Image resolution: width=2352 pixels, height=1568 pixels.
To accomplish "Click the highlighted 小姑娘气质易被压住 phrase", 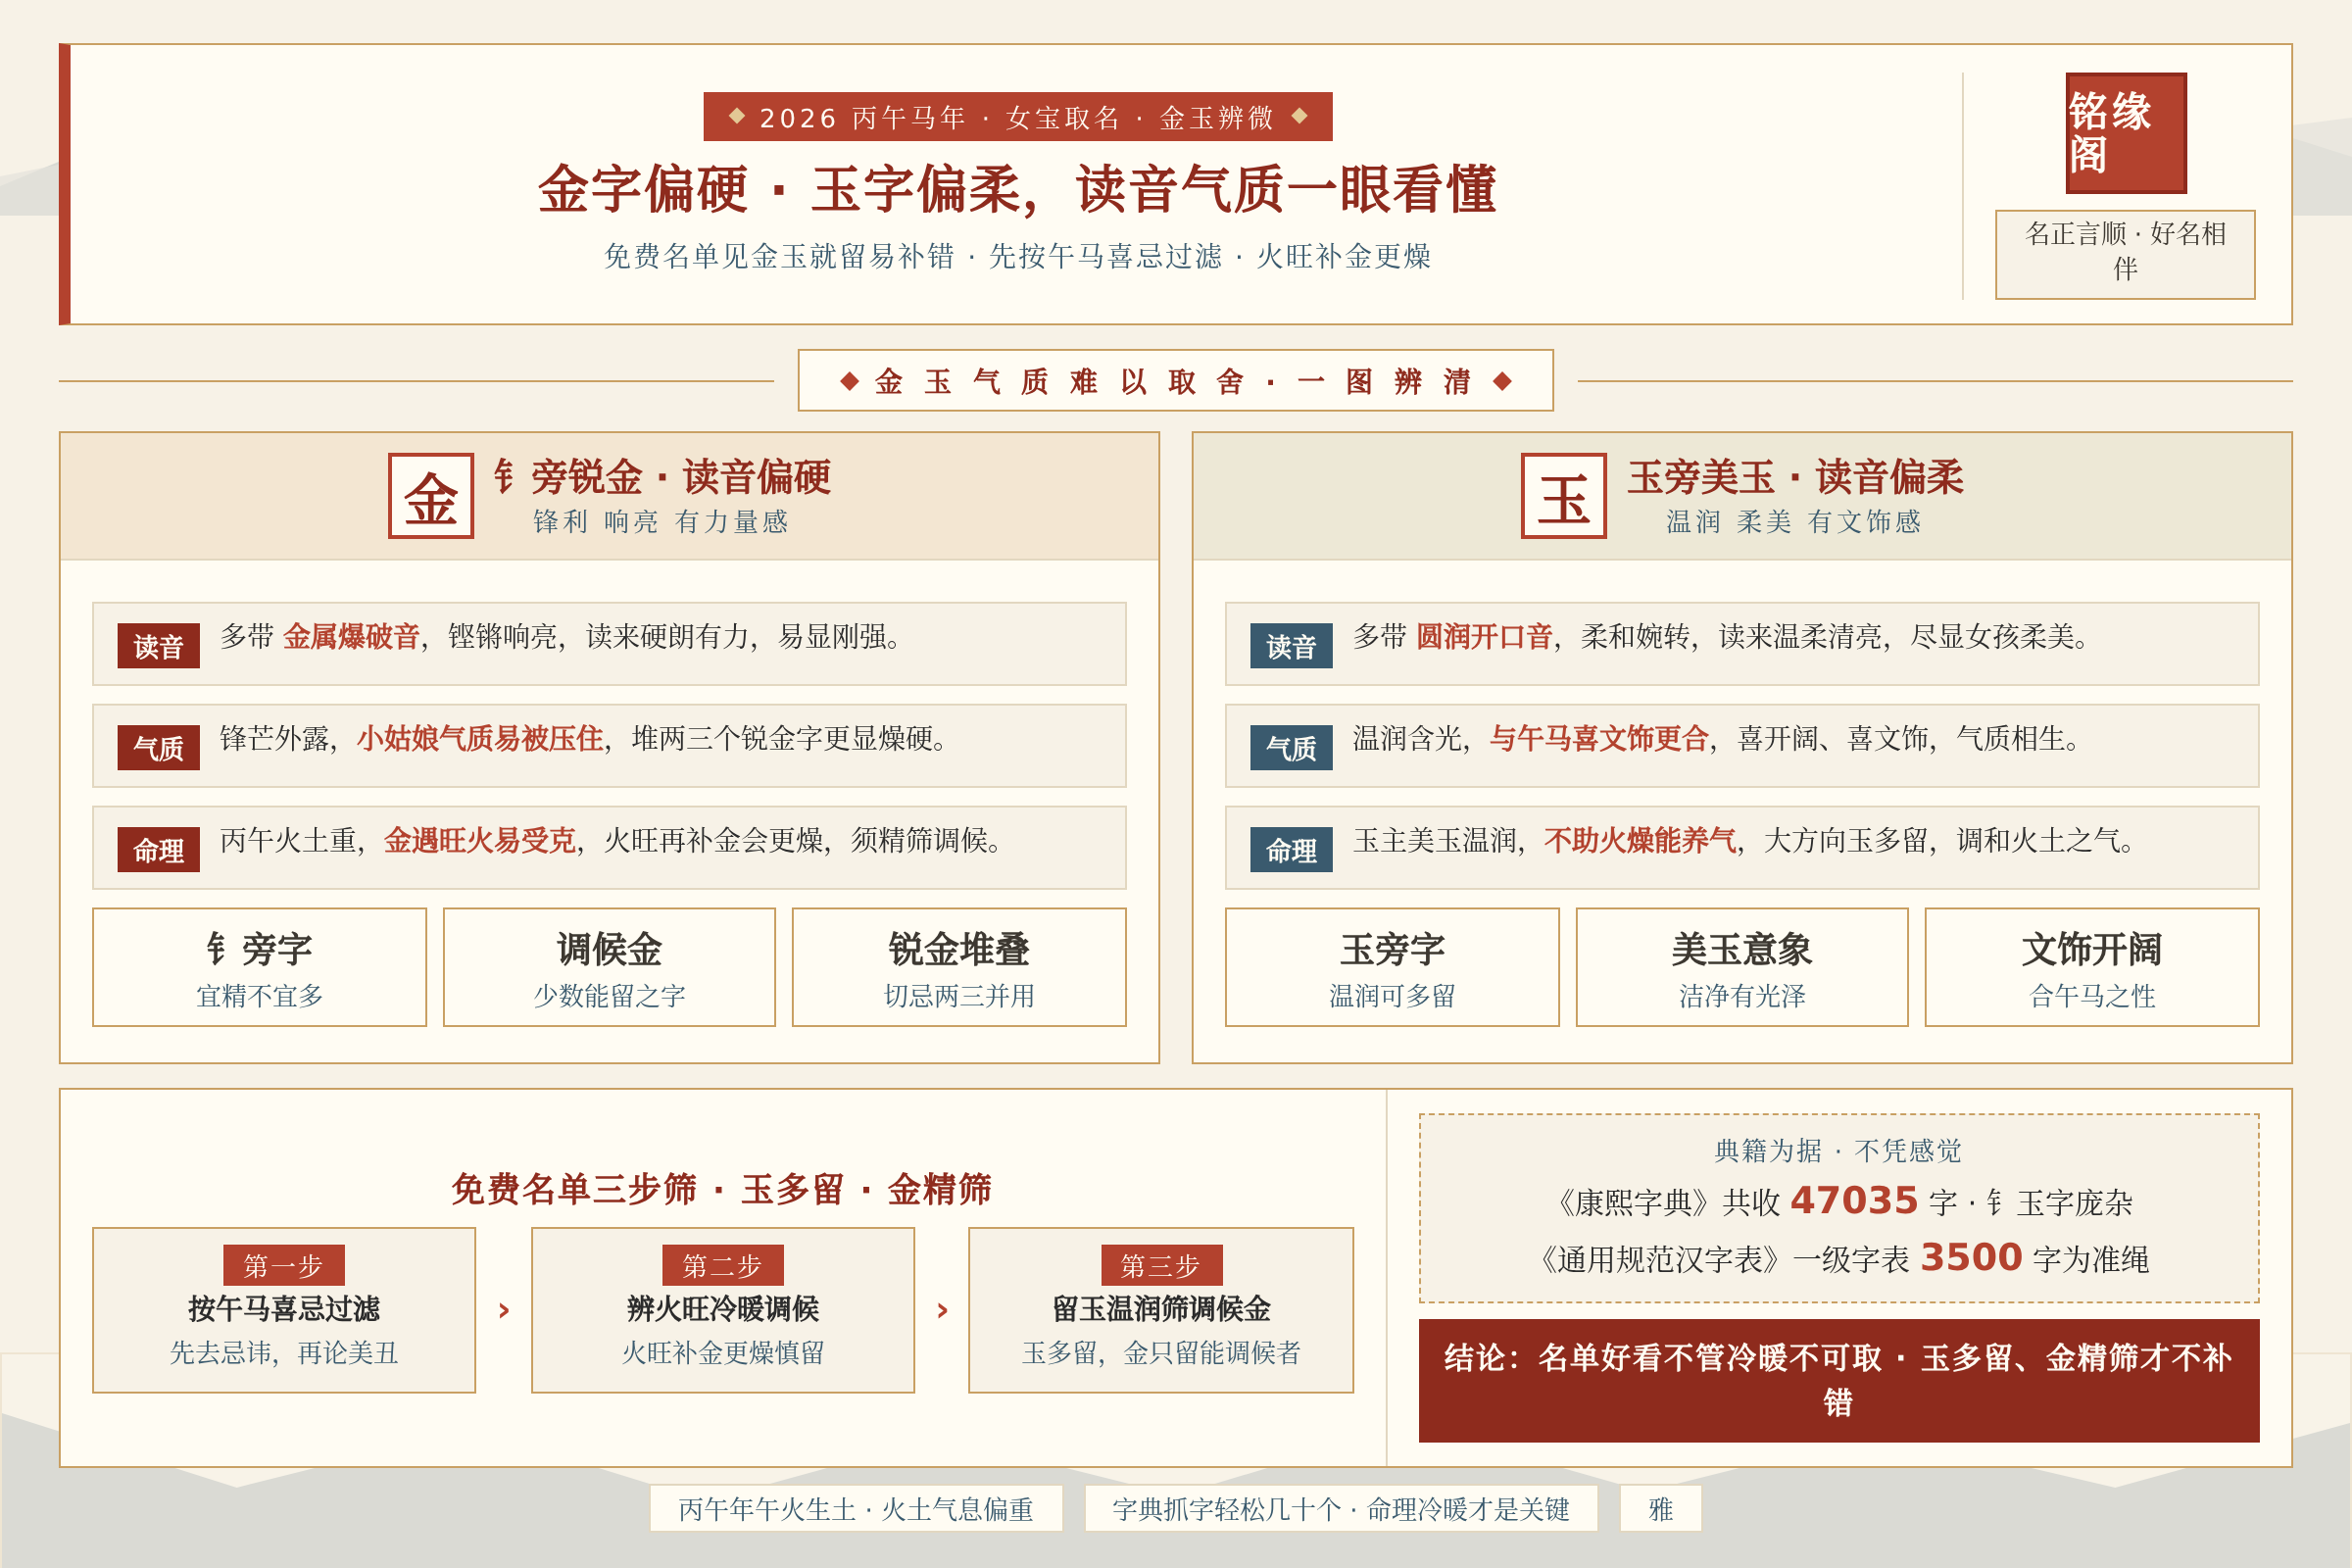I will pyautogui.click(x=480, y=738).
